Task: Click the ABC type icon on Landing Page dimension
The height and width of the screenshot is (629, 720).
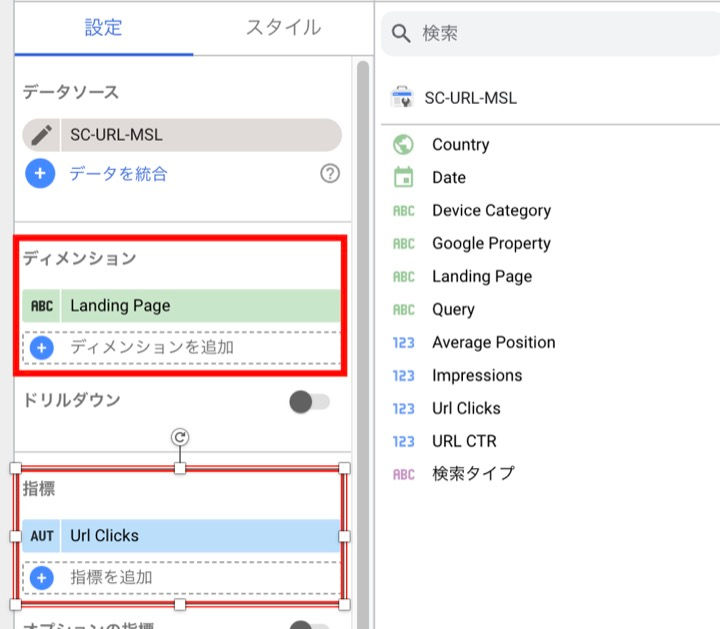Action: [41, 306]
